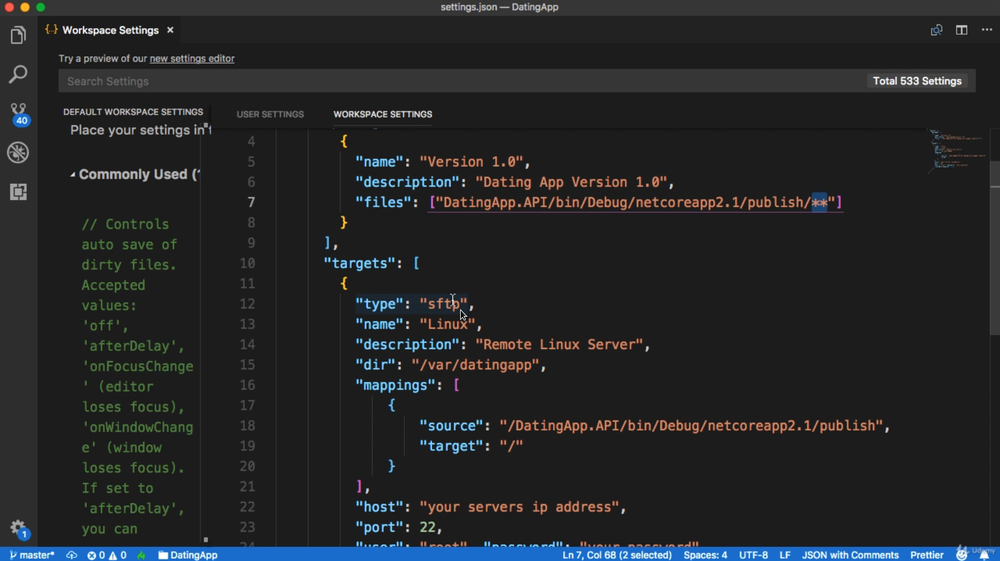Click the "target": "/" line

pos(471,446)
